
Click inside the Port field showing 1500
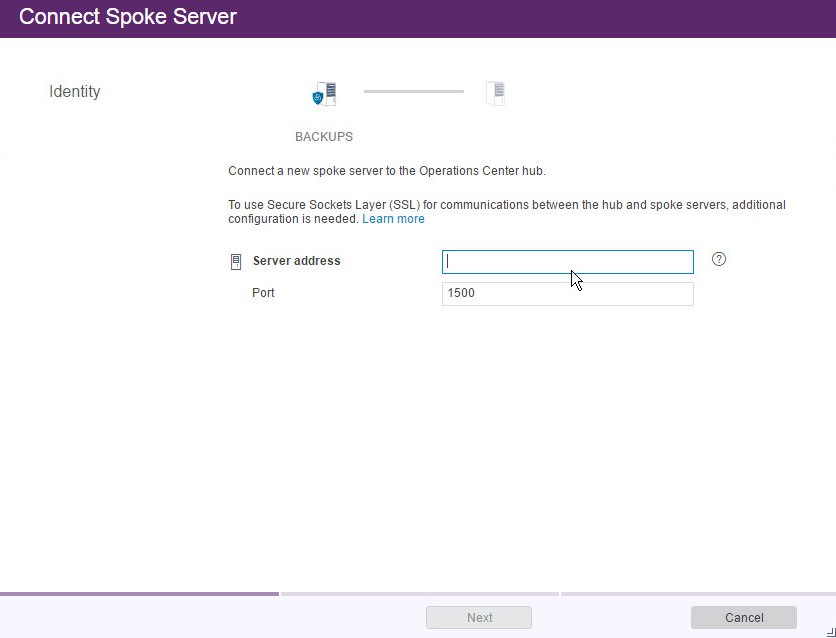click(567, 294)
